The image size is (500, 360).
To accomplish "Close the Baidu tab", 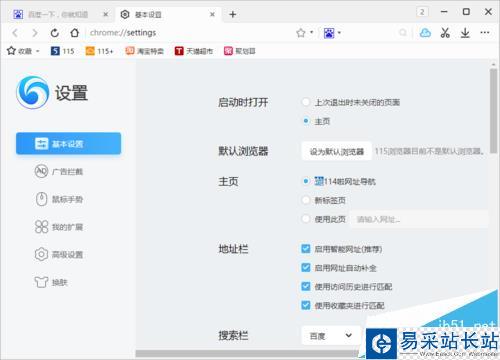I will pyautogui.click(x=106, y=14).
